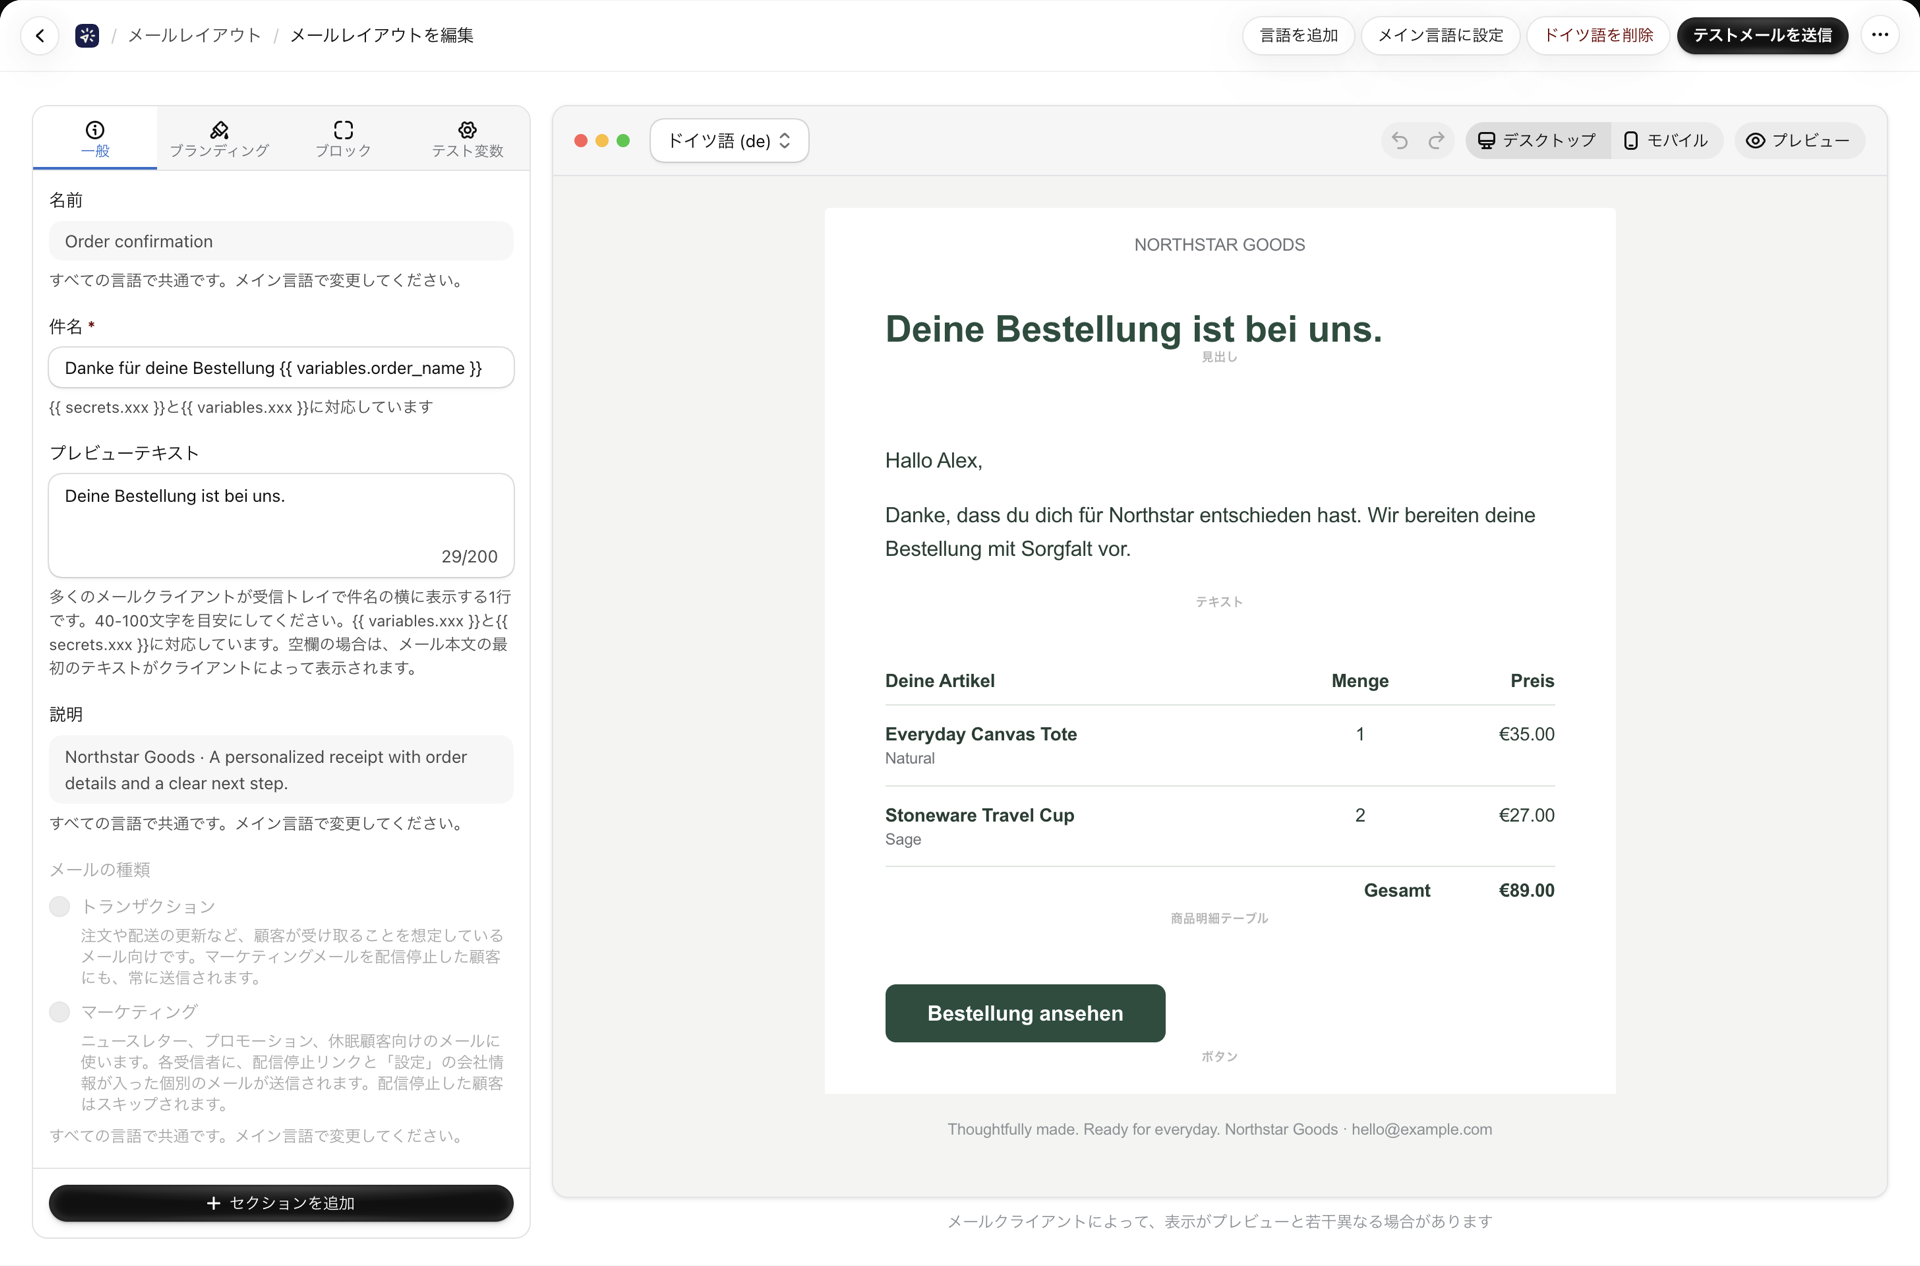Click the セクションを追加 button

[x=281, y=1203]
